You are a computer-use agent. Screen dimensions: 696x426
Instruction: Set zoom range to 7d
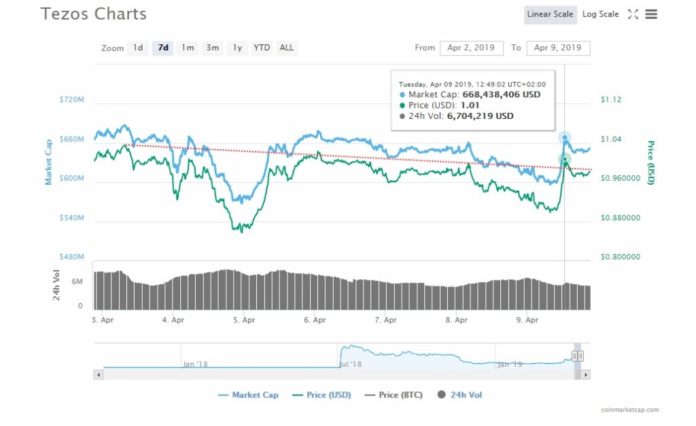pos(163,47)
